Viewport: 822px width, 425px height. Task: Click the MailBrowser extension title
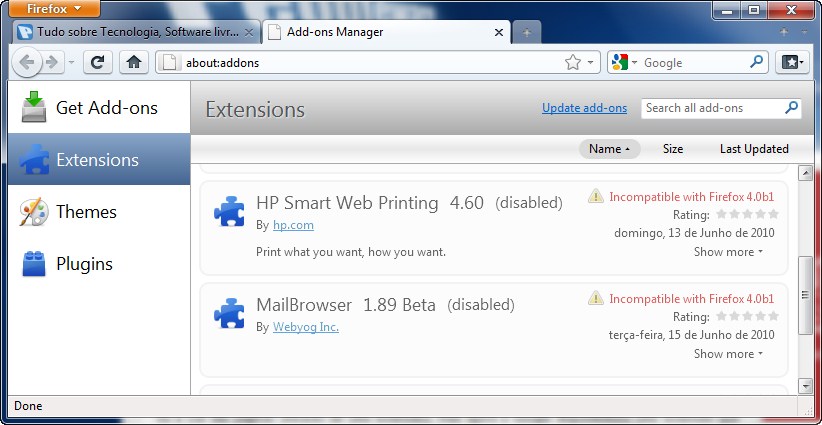[x=304, y=305]
